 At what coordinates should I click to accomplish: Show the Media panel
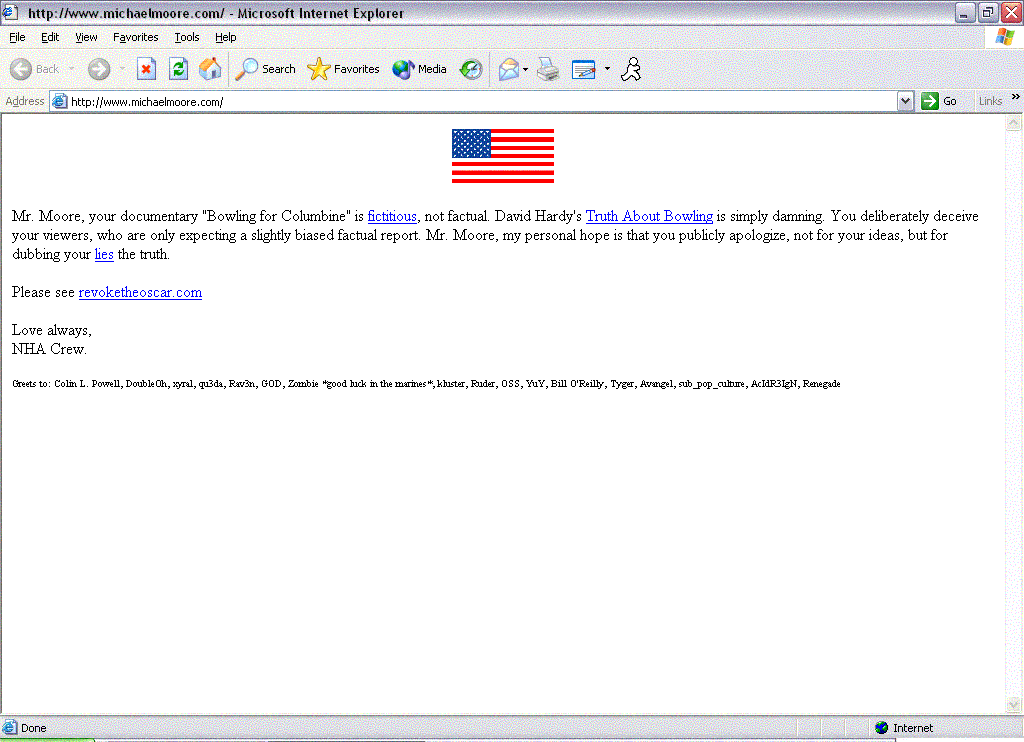pyautogui.click(x=419, y=69)
